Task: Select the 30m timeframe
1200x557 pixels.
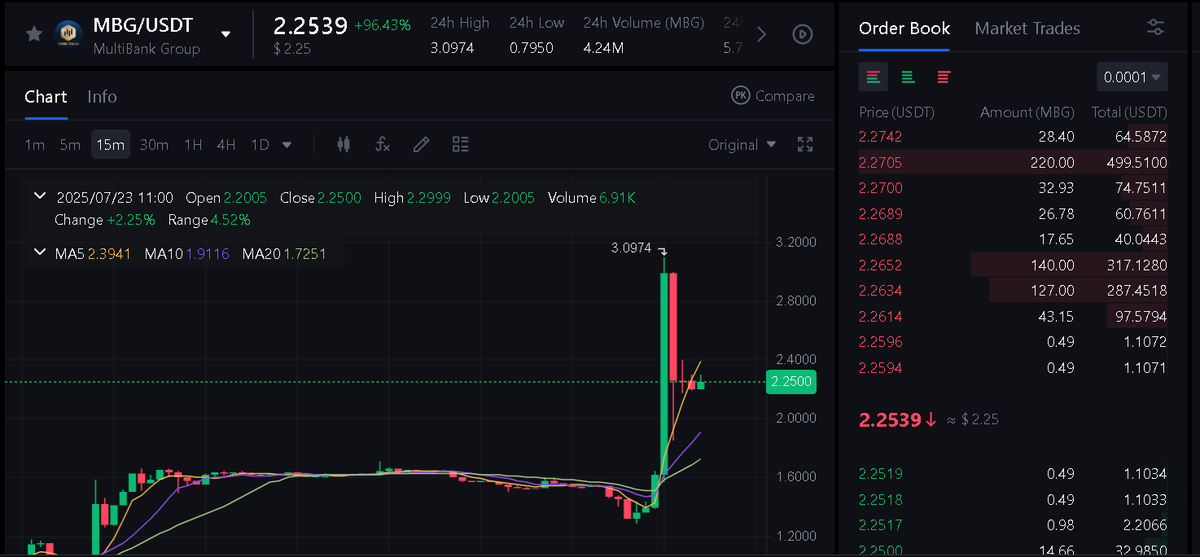Action: (154, 145)
